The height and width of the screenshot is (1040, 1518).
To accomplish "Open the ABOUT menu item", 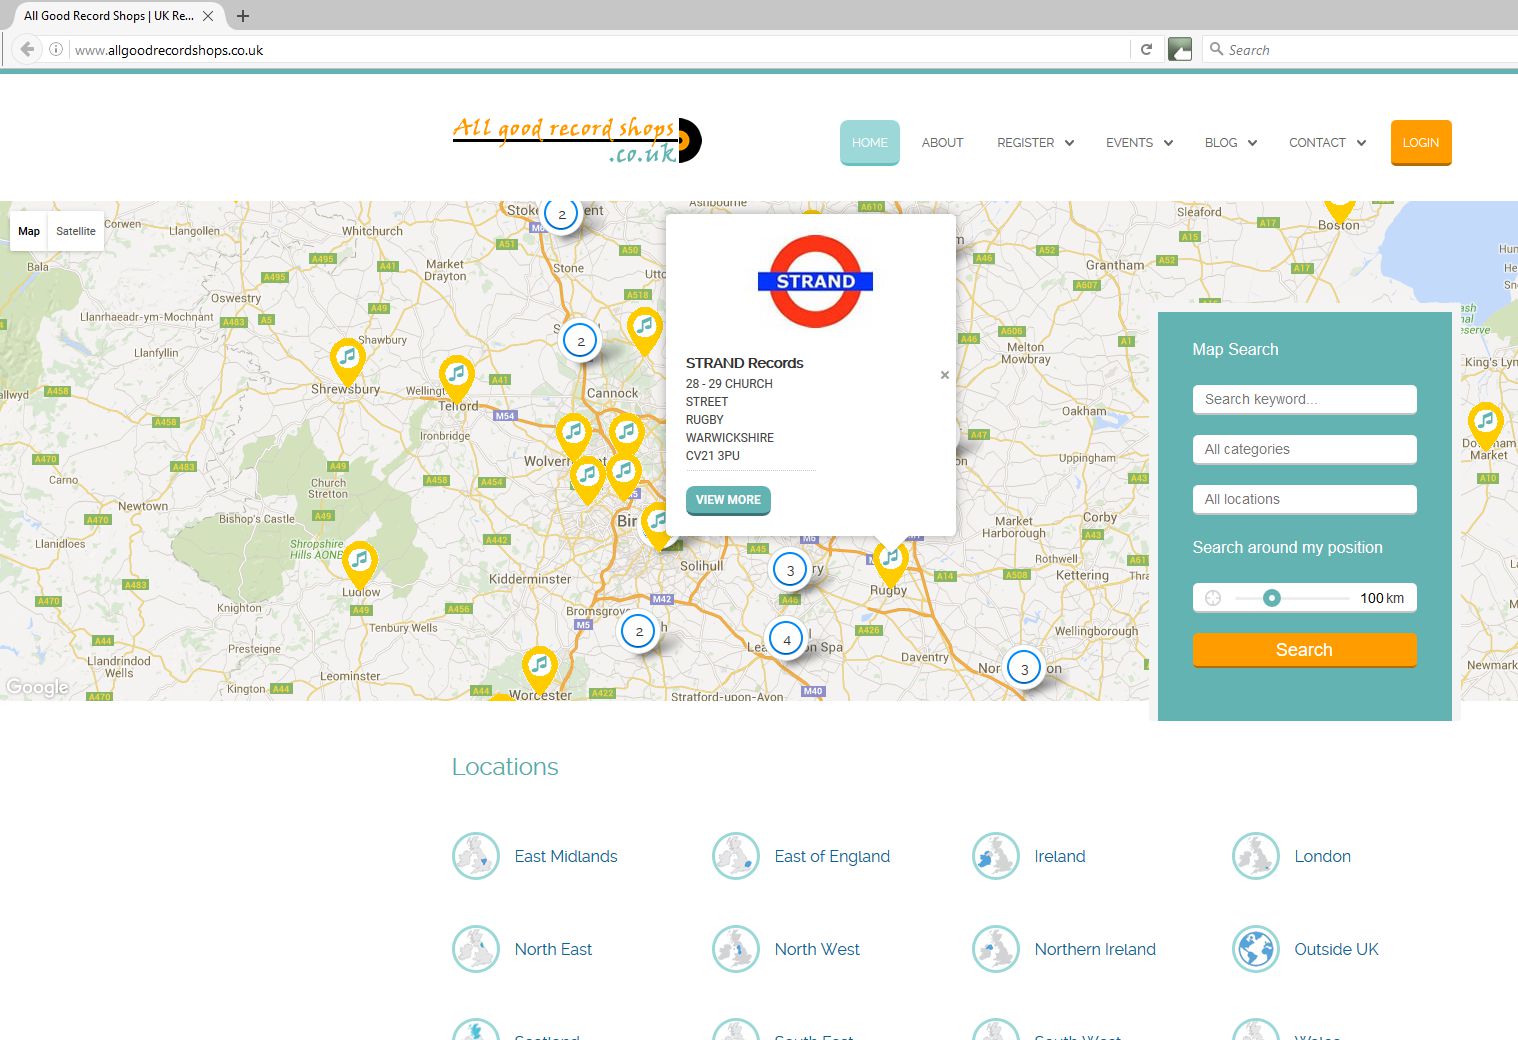I will 942,143.
